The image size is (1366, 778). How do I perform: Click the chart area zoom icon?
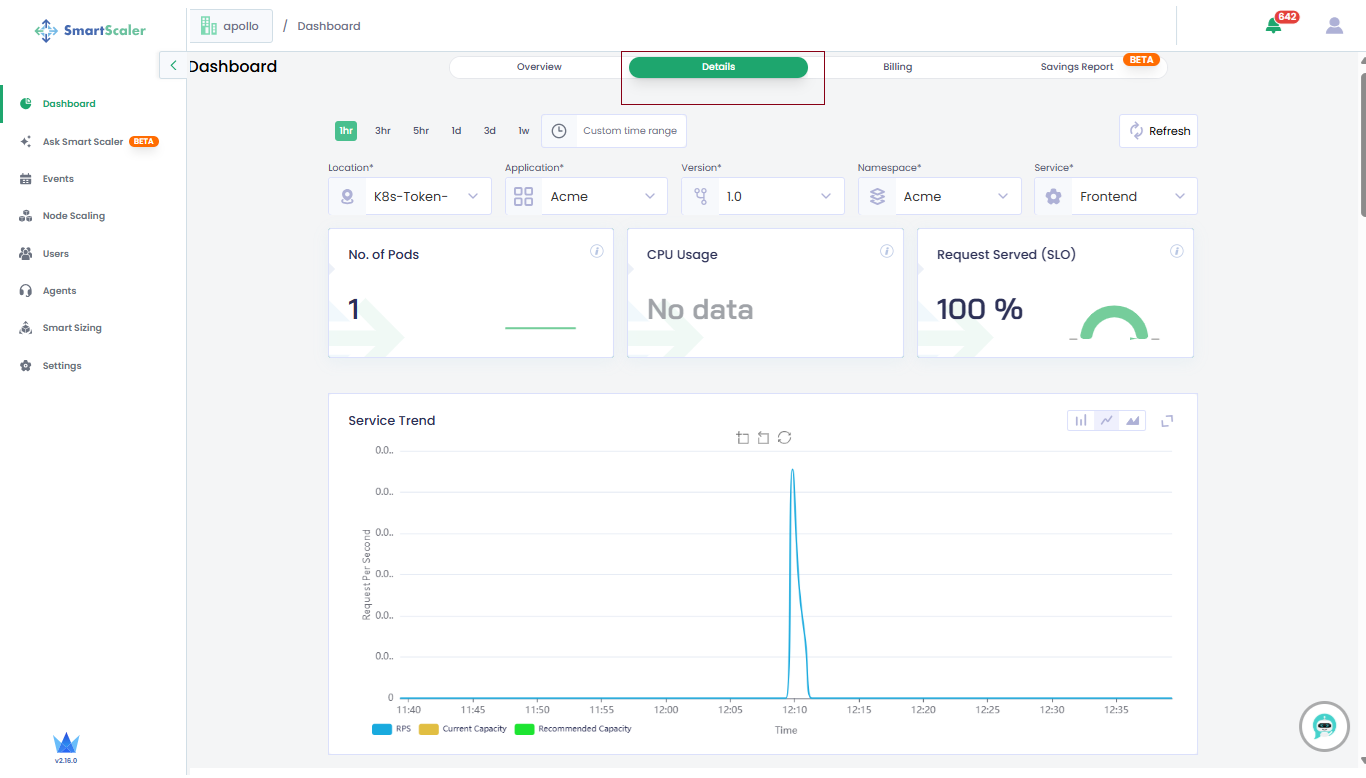(x=742, y=438)
